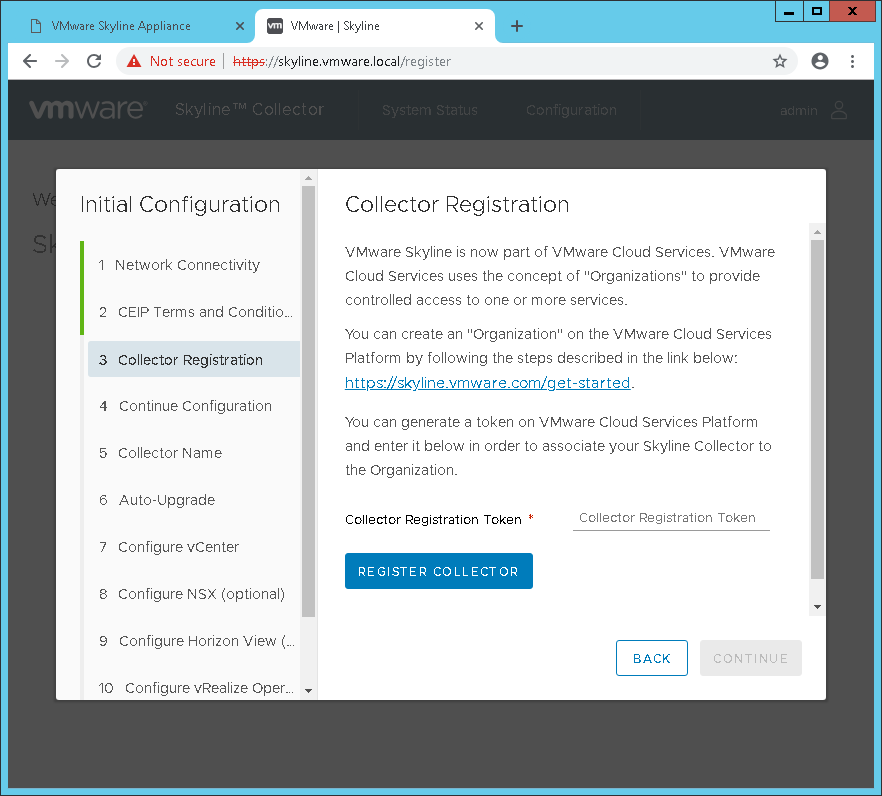The image size is (882, 796).
Task: Maximize the browser window
Action: coord(817,11)
